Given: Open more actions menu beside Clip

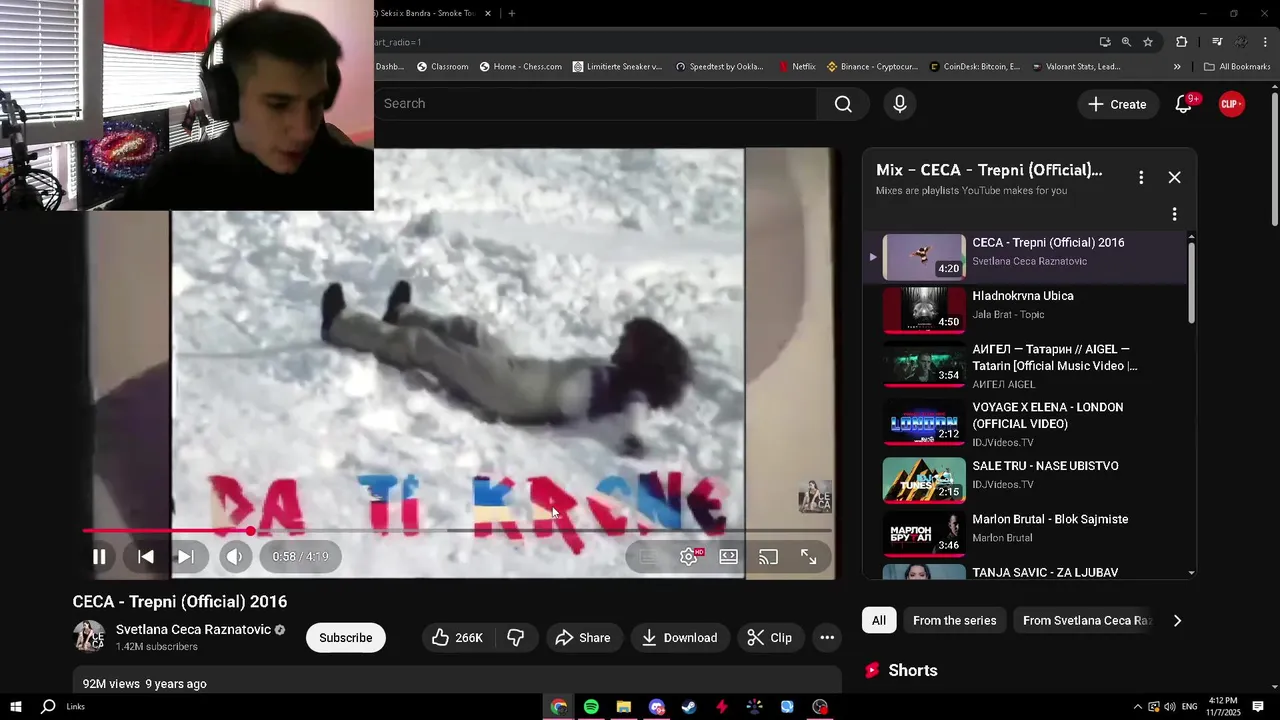Looking at the screenshot, I should pos(827,638).
